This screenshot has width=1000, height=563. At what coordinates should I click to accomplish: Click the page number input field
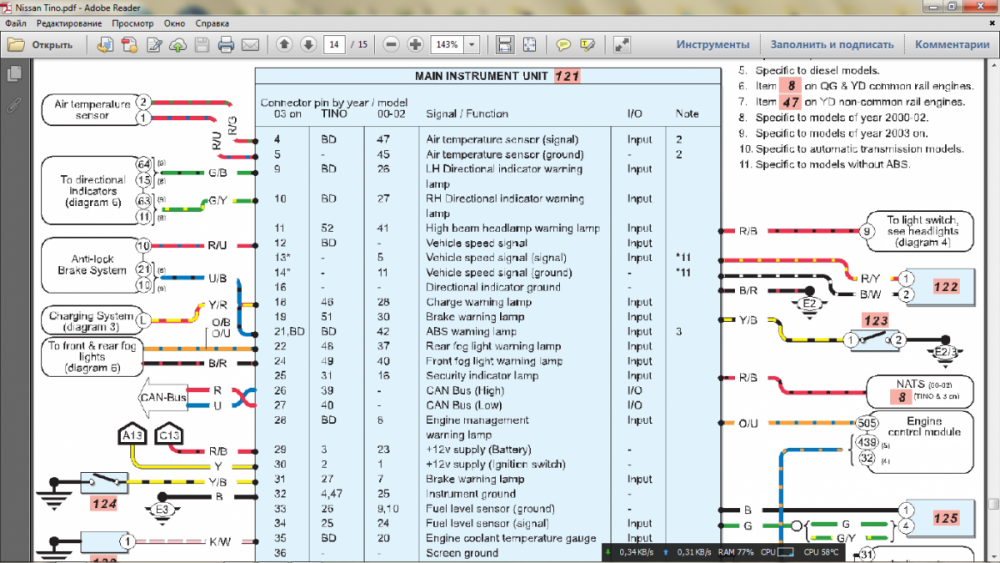[335, 45]
